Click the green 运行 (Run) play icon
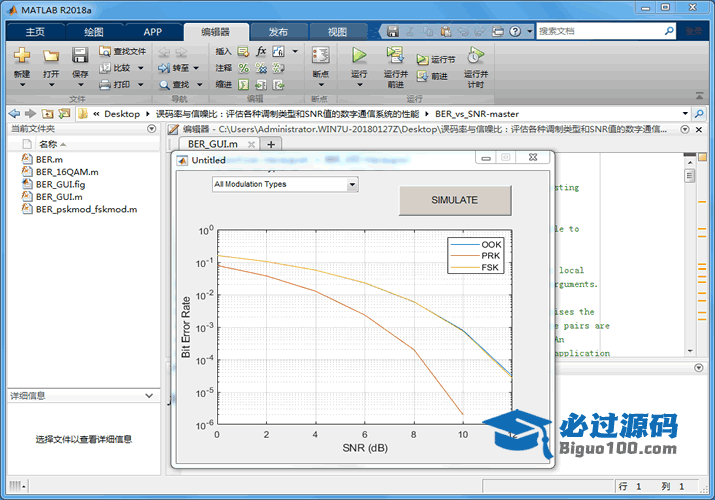Viewport: 715px width, 500px height. [x=359, y=56]
